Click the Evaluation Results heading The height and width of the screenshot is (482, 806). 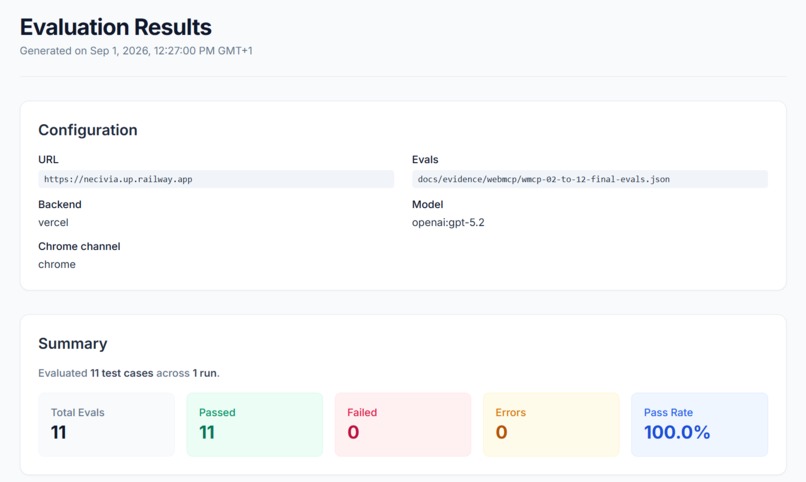[x=116, y=27]
